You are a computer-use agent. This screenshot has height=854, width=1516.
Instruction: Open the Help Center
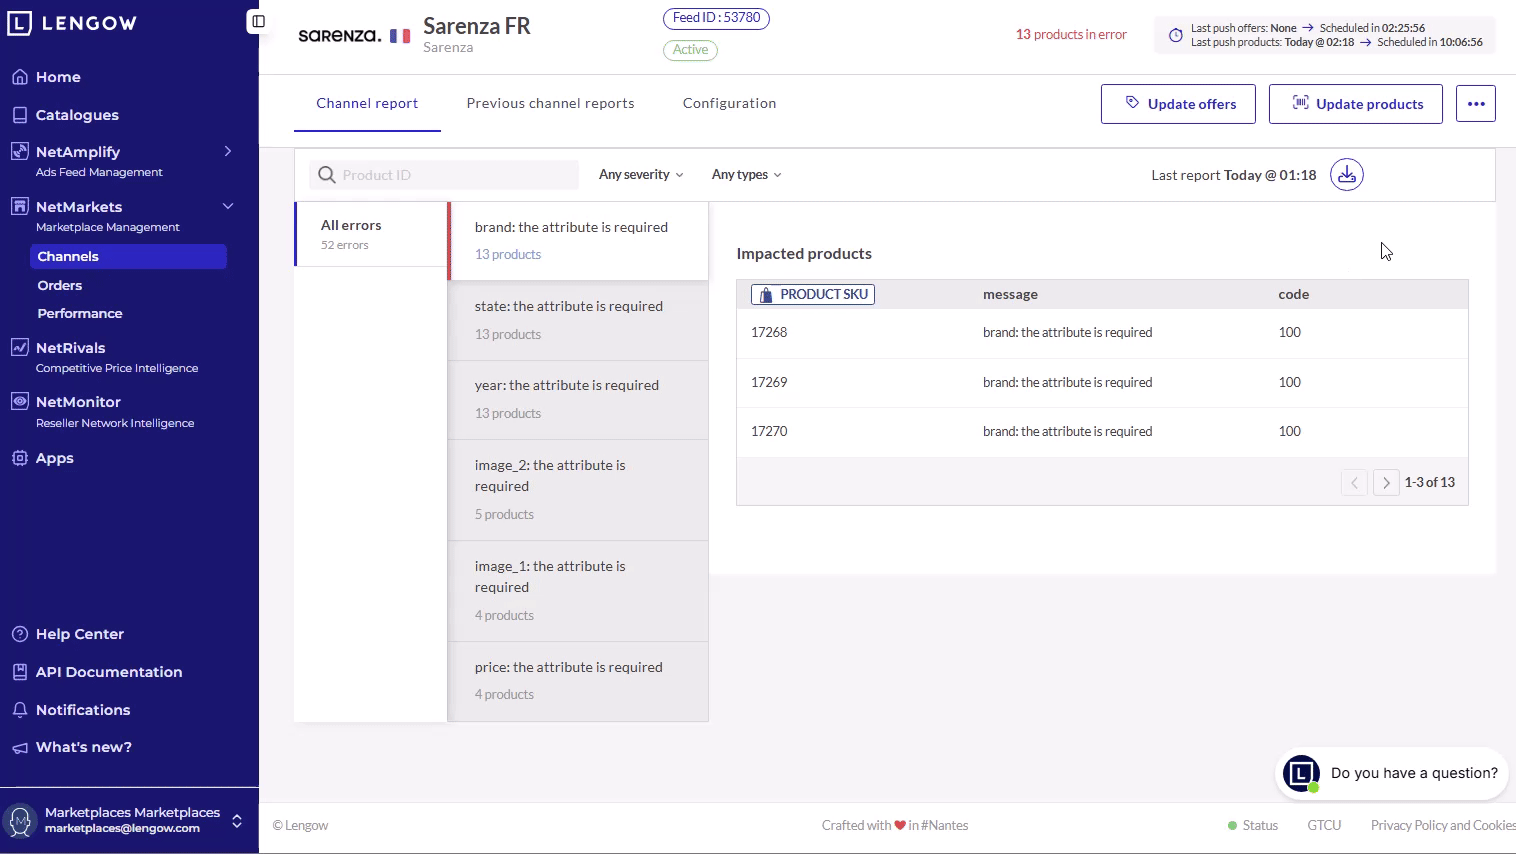(79, 634)
